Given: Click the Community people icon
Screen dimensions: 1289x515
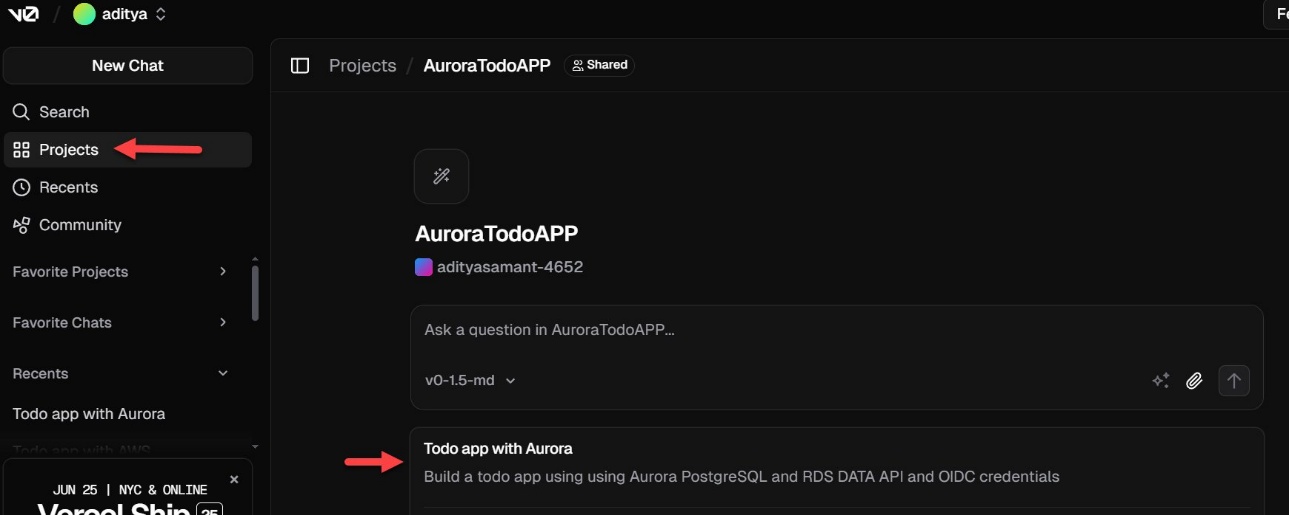Looking at the screenshot, I should pyautogui.click(x=21, y=225).
